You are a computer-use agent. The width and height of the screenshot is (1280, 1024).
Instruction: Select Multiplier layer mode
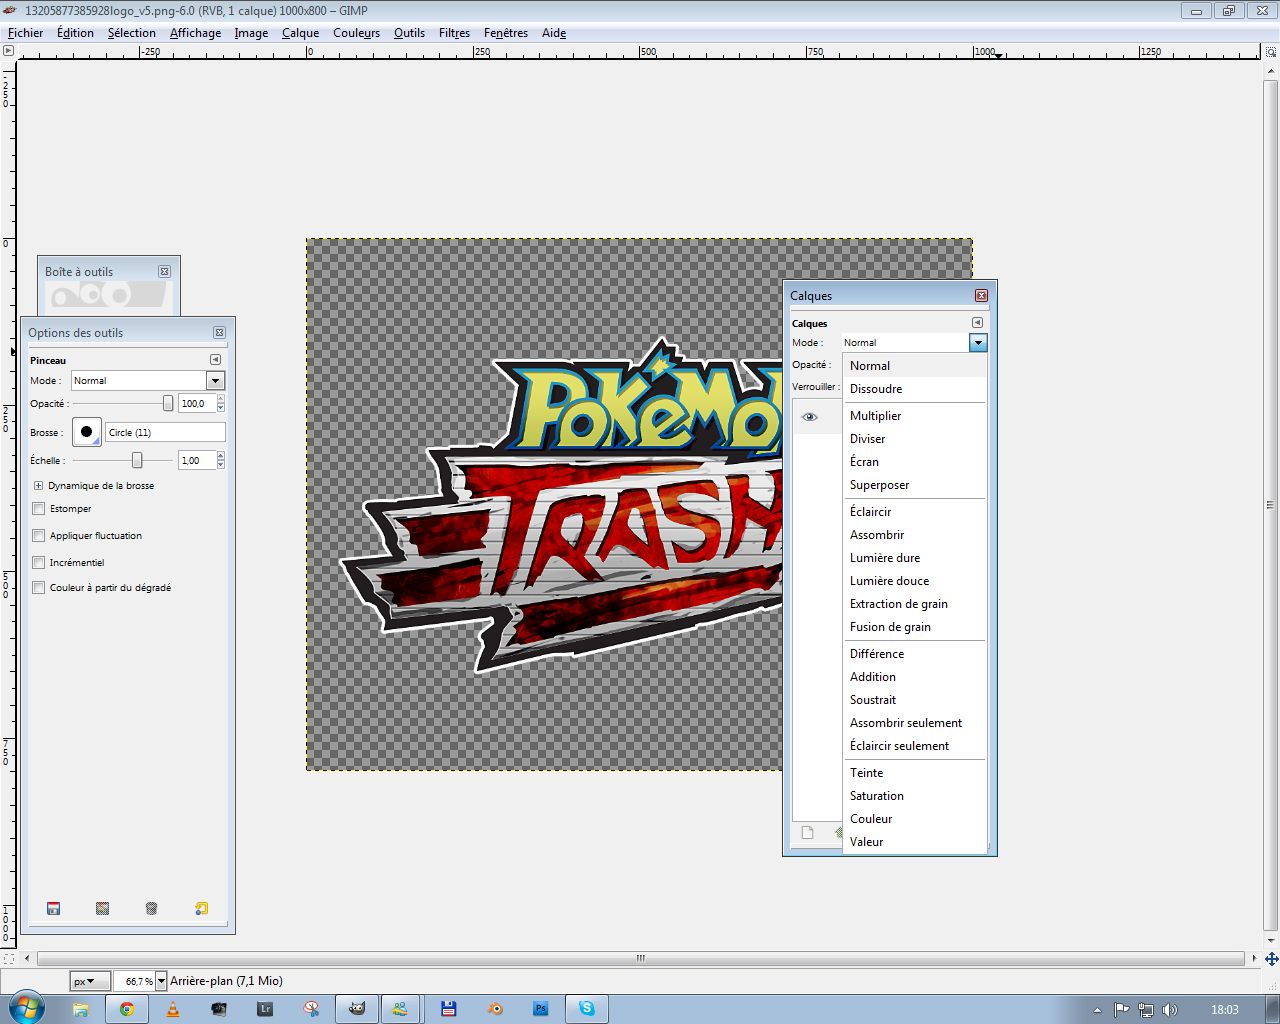pyautogui.click(x=915, y=416)
